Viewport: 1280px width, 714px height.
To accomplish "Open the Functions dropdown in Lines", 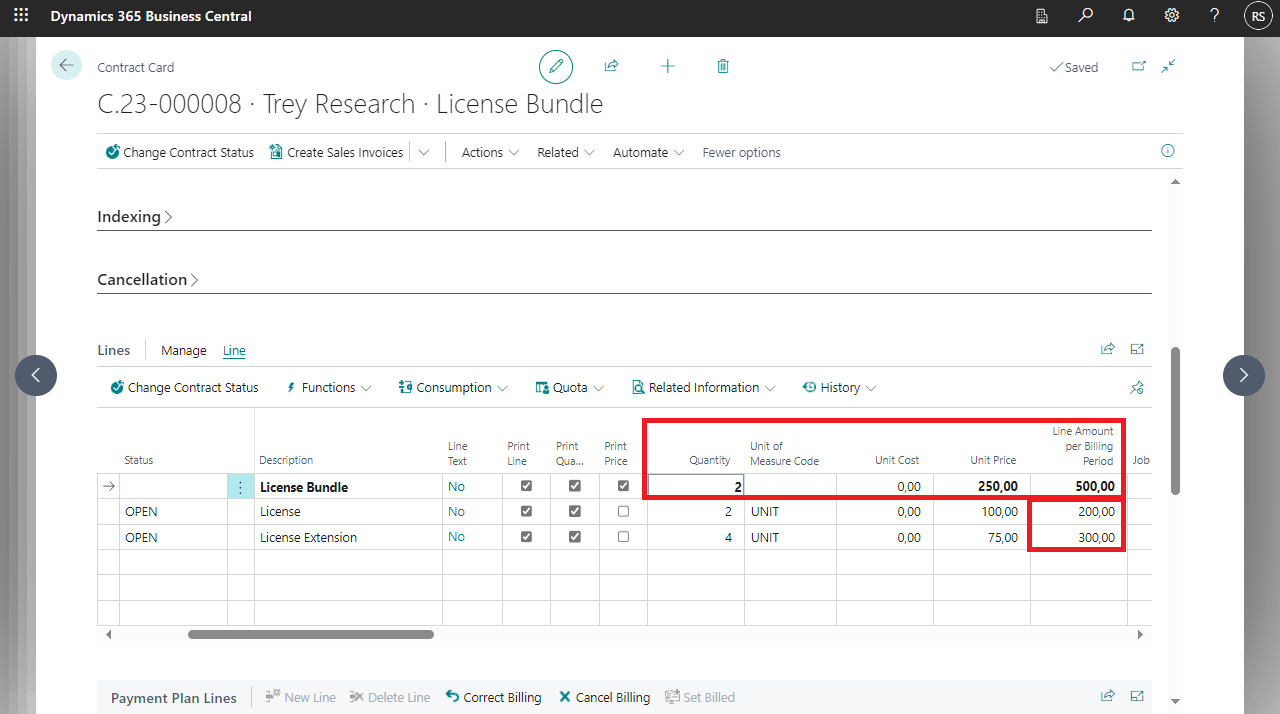I will click(329, 388).
